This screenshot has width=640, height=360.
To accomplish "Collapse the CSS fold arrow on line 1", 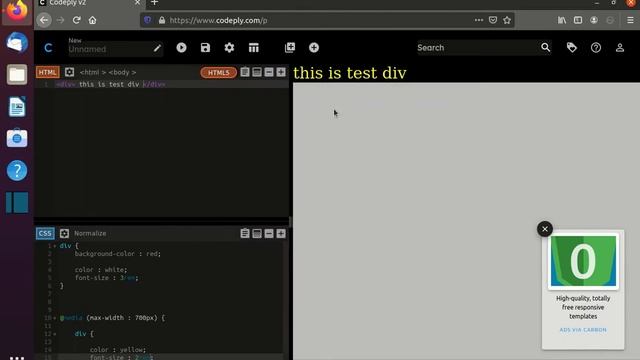I will (55, 246).
